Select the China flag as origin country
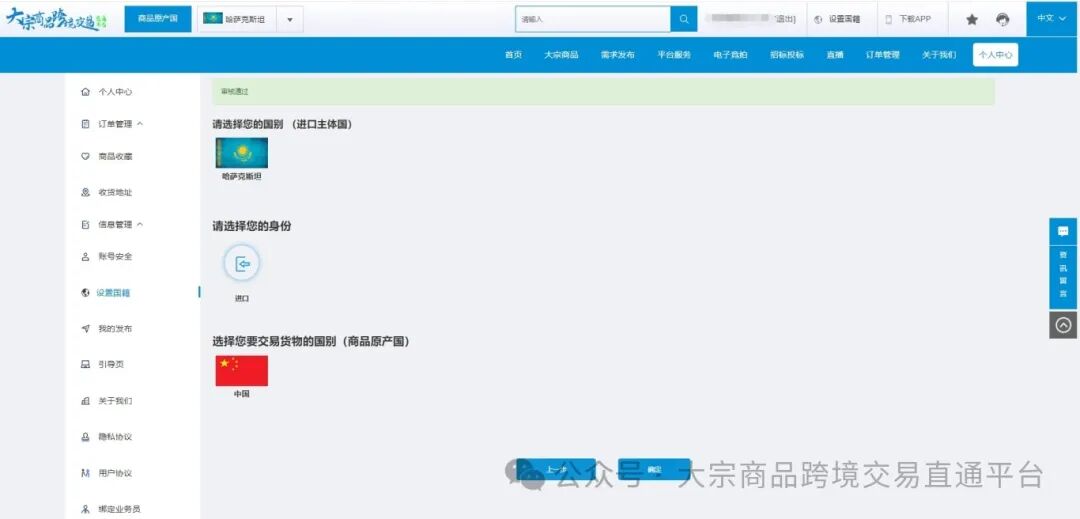The width and height of the screenshot is (1080, 519). (x=241, y=371)
